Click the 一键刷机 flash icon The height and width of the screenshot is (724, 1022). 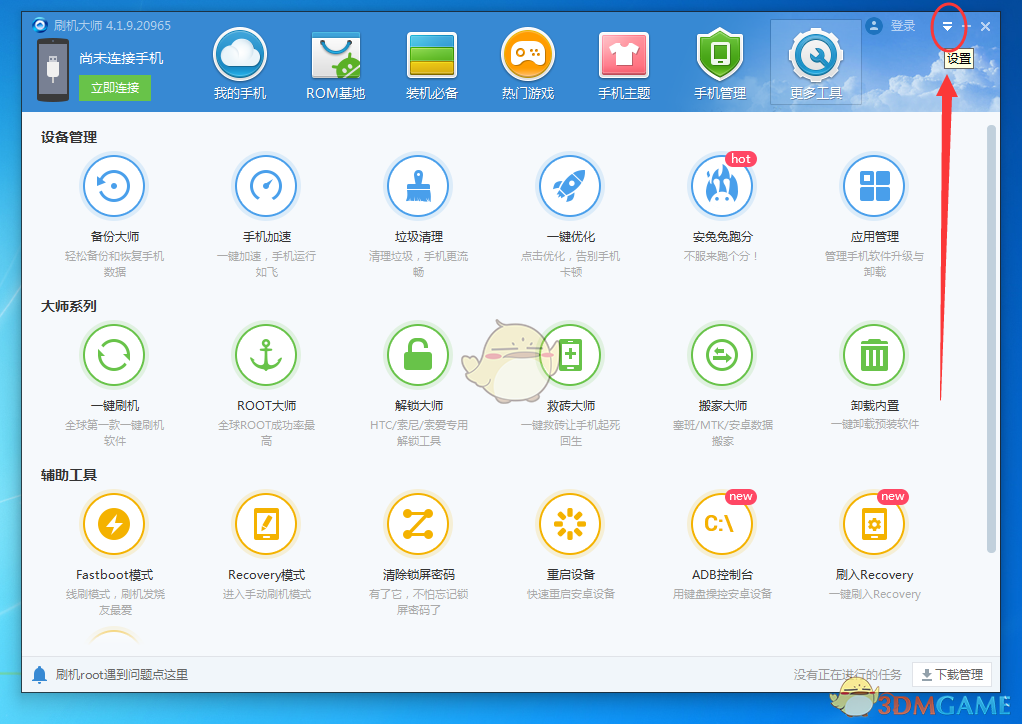(114, 355)
